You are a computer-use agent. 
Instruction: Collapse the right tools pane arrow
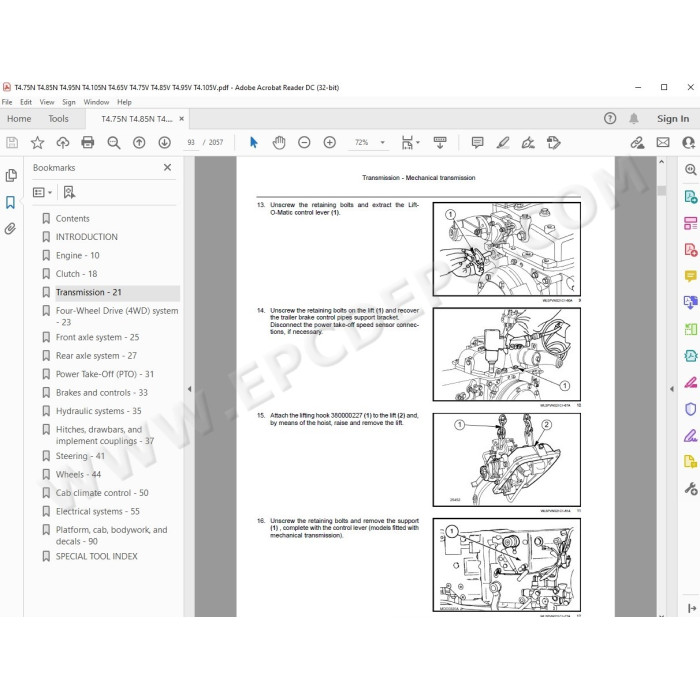[672, 389]
